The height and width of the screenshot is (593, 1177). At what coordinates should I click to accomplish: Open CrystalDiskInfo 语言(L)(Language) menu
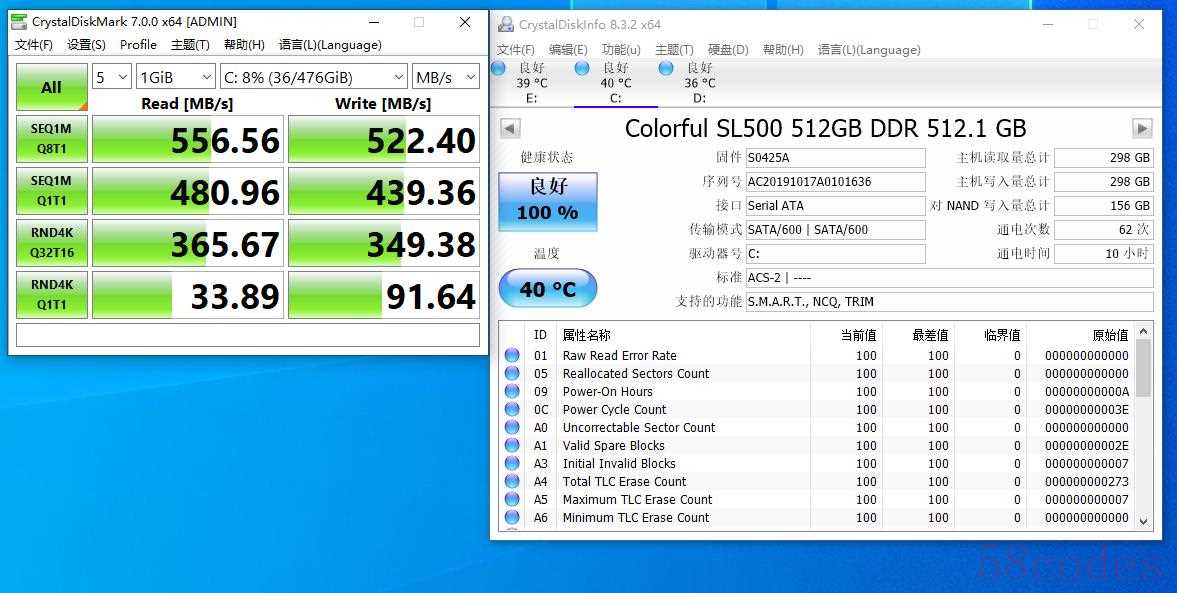tap(869, 50)
